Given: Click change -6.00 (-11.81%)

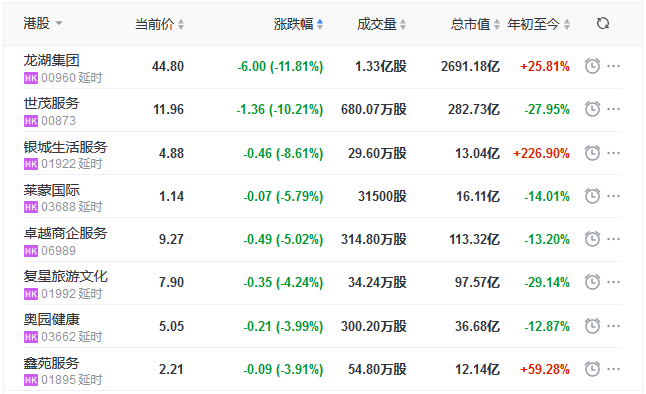Looking at the screenshot, I should pos(280,66).
